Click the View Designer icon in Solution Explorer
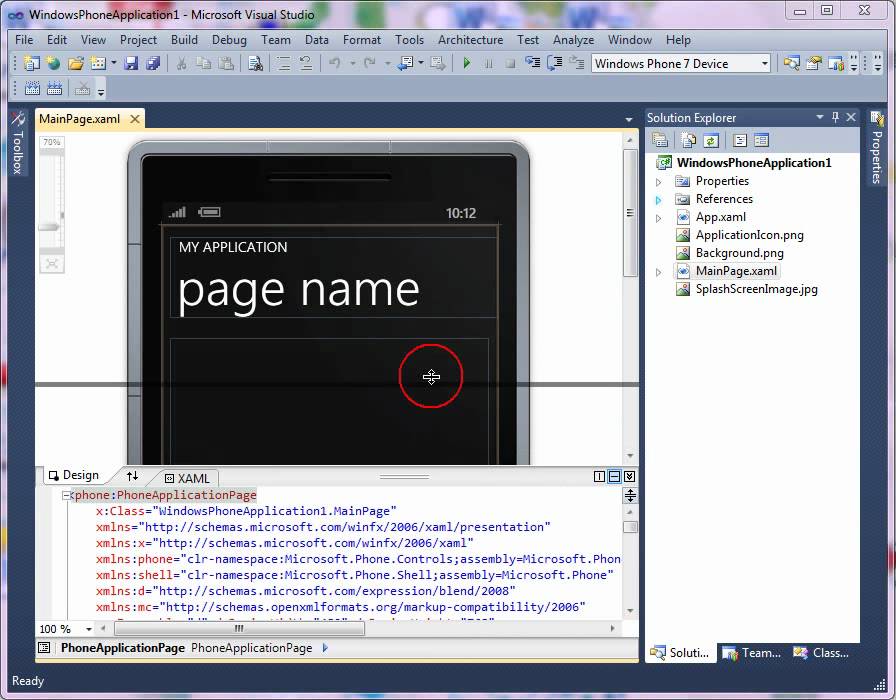 (762, 140)
